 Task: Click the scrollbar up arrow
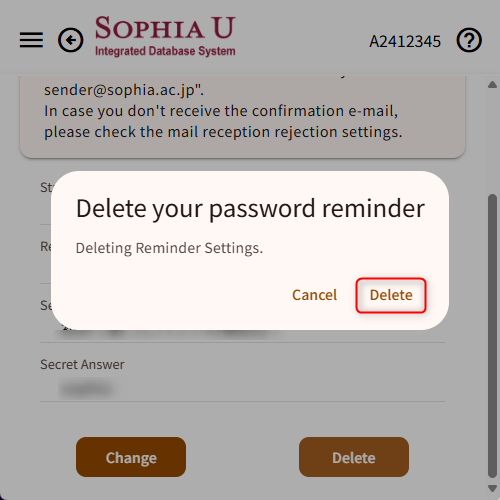point(492,85)
